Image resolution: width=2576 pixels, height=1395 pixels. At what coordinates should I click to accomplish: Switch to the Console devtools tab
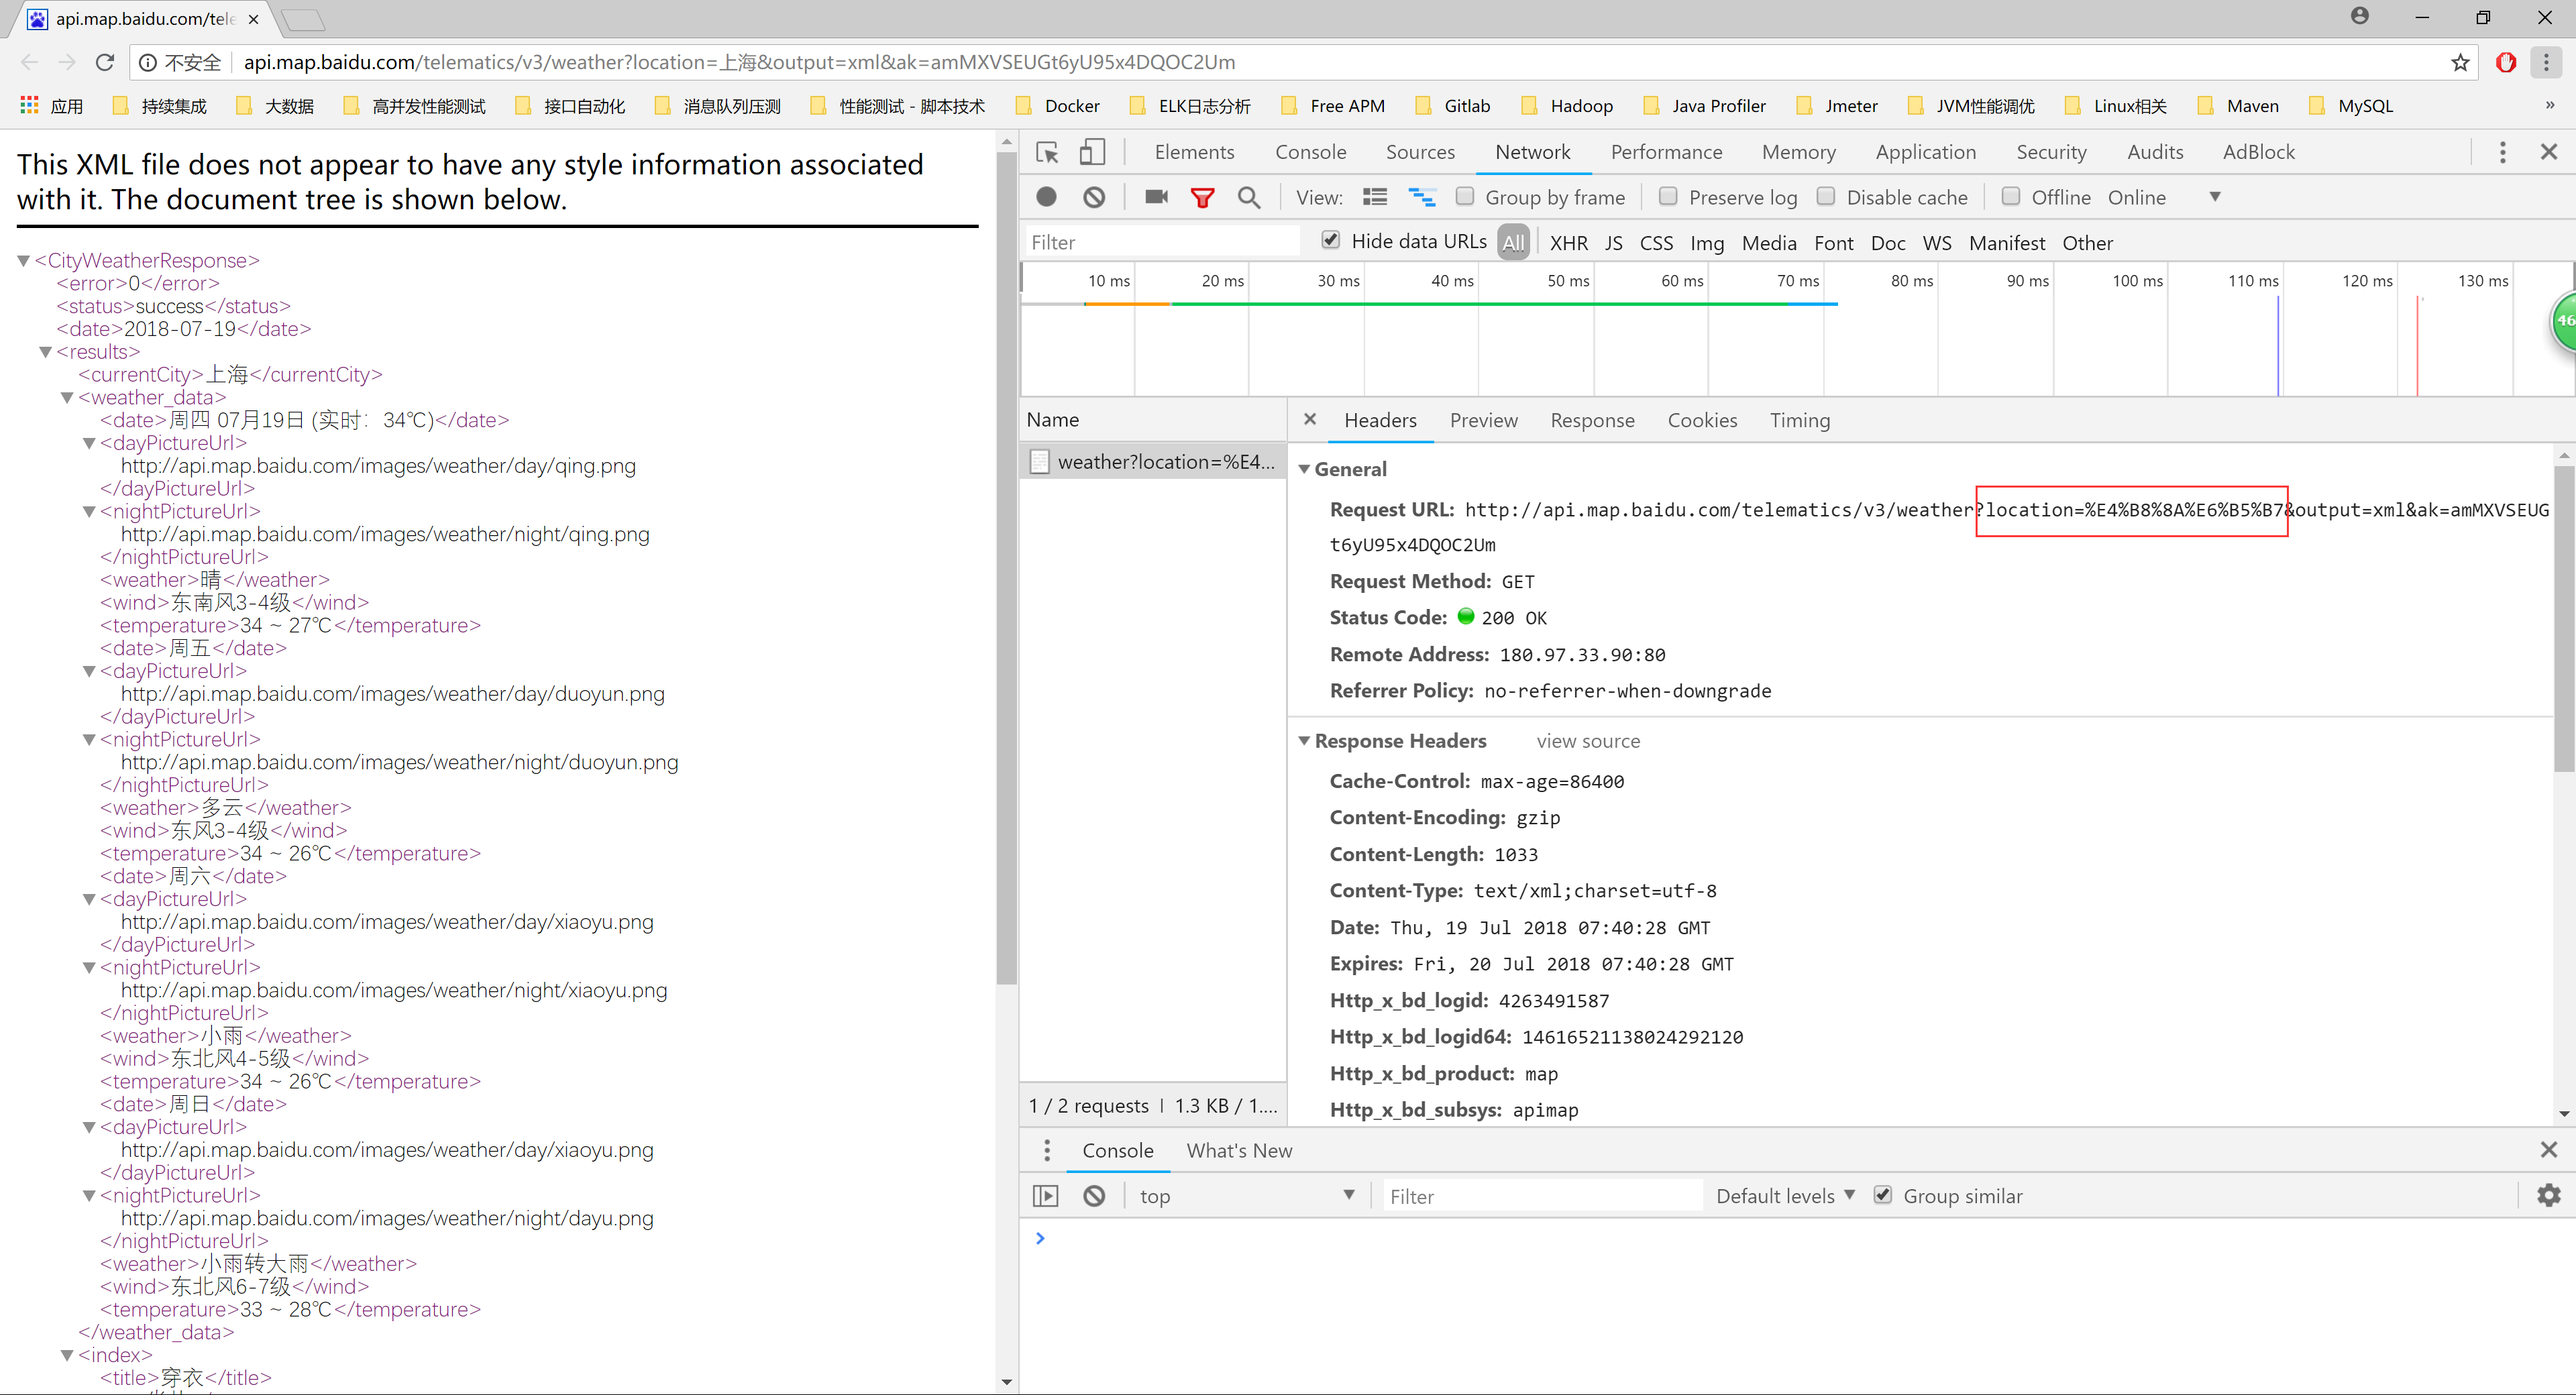(x=1310, y=152)
